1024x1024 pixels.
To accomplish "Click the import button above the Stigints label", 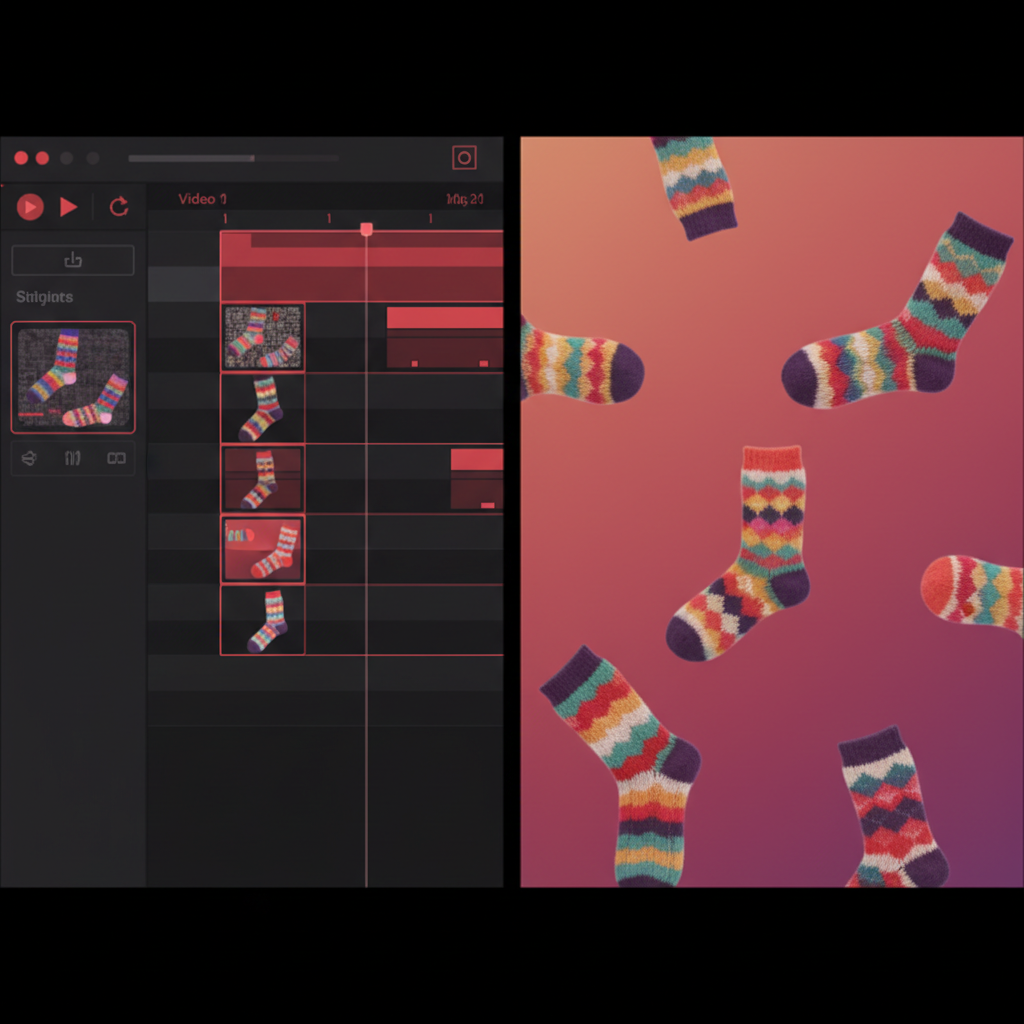I will click(72, 259).
